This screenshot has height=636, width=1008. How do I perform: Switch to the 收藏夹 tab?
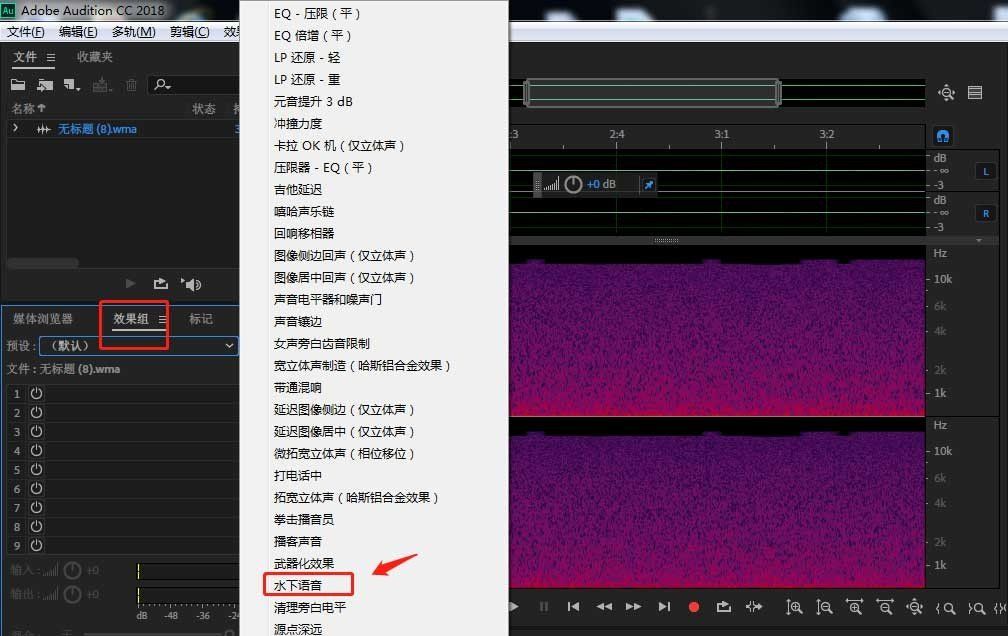(x=94, y=57)
